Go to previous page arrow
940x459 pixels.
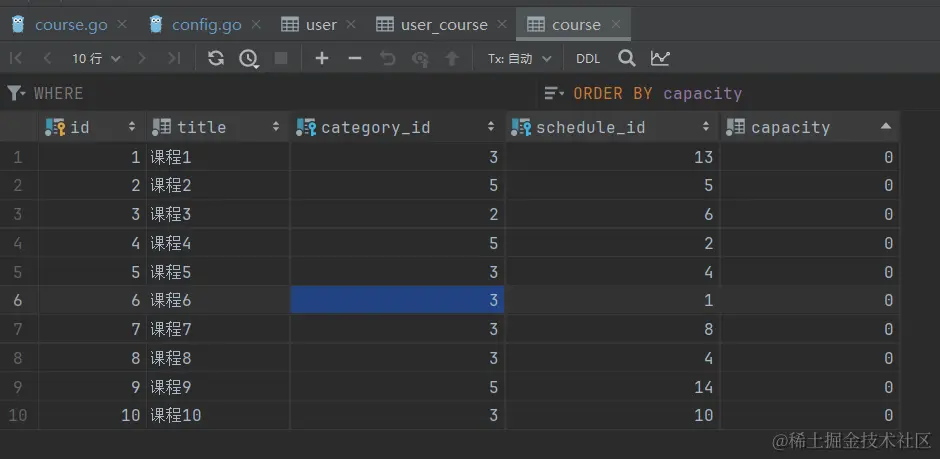click(48, 58)
